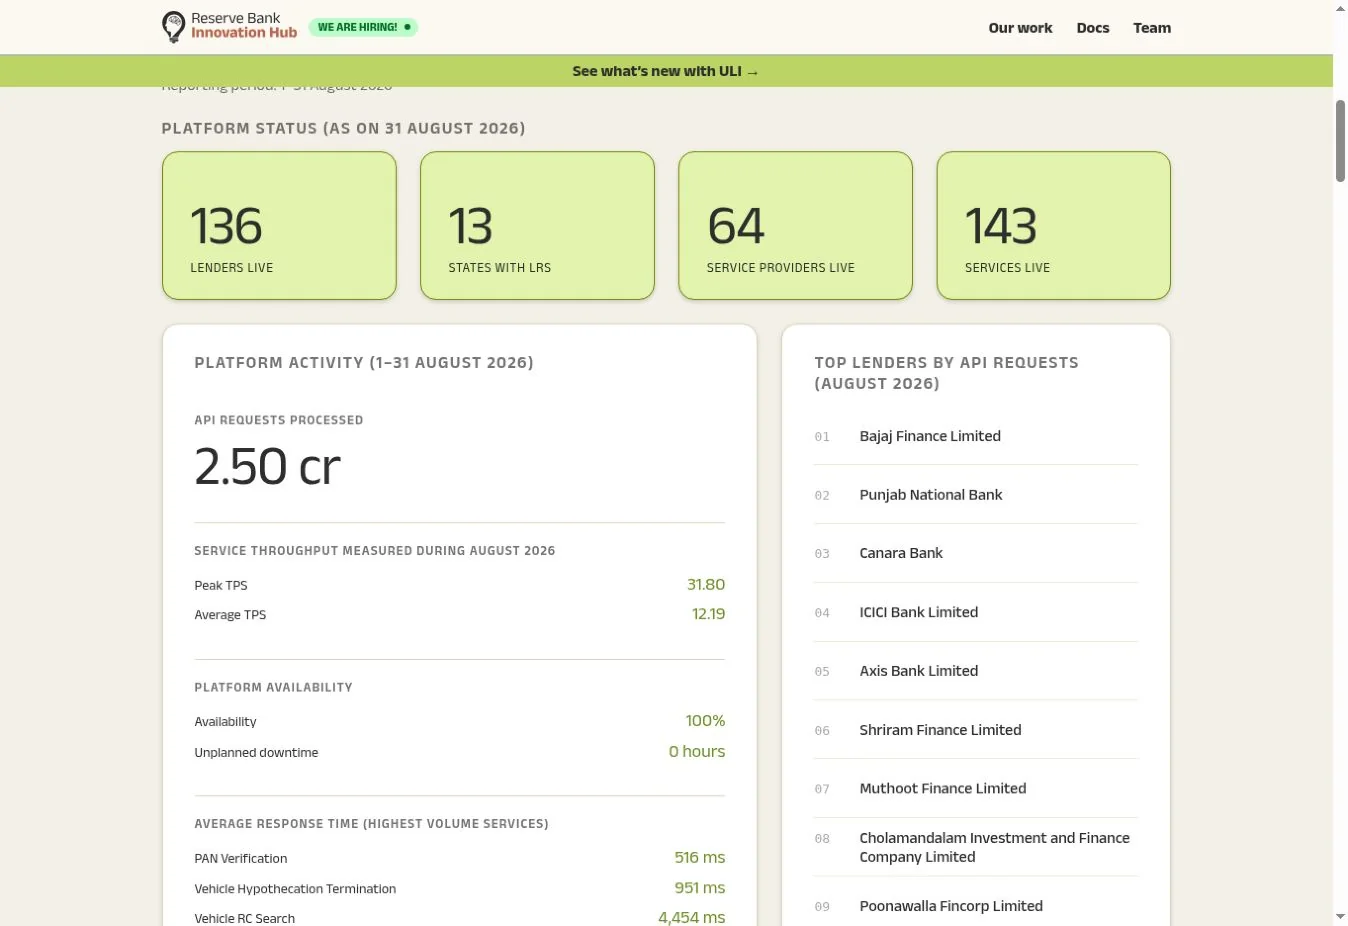1348x926 pixels.
Task: Click the scrollbar down arrow
Action: tap(1340, 917)
